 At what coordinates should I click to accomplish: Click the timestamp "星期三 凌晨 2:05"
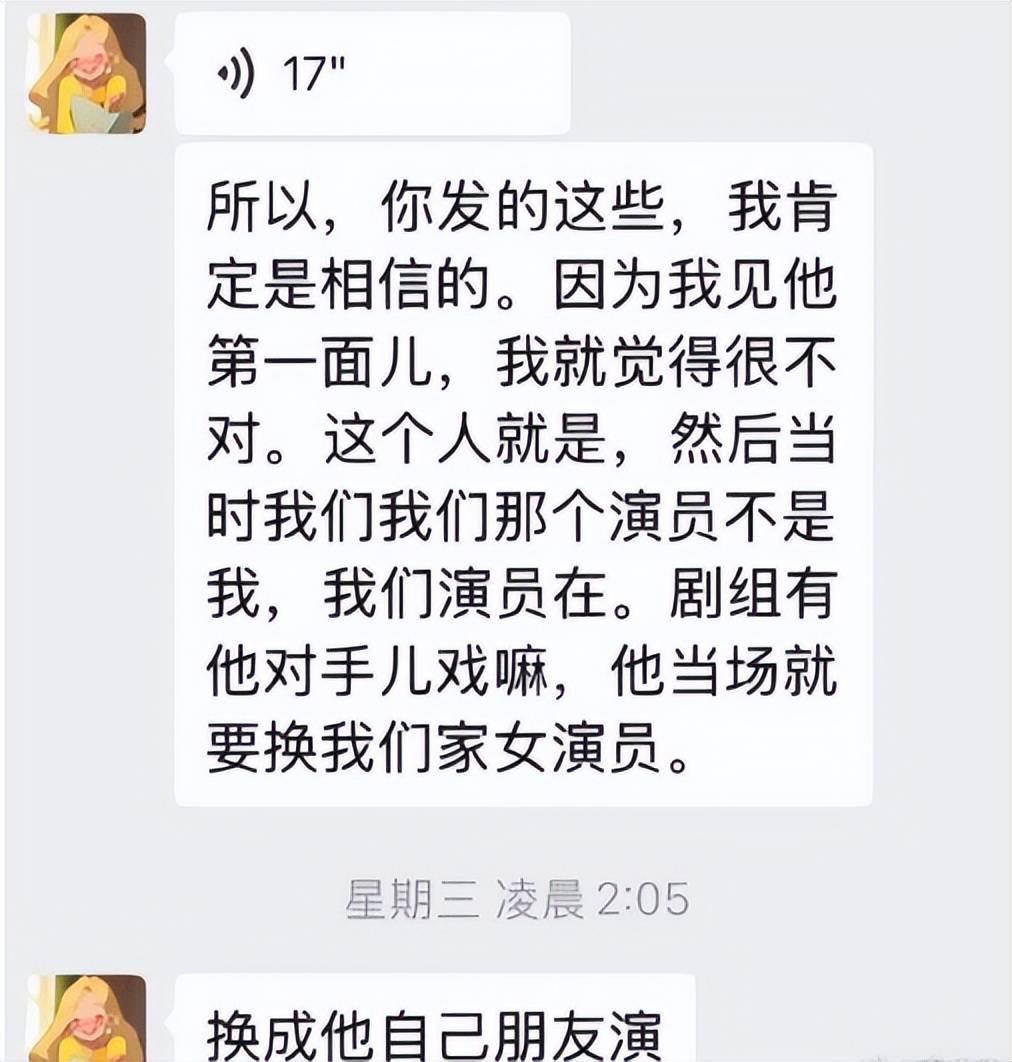point(518,899)
